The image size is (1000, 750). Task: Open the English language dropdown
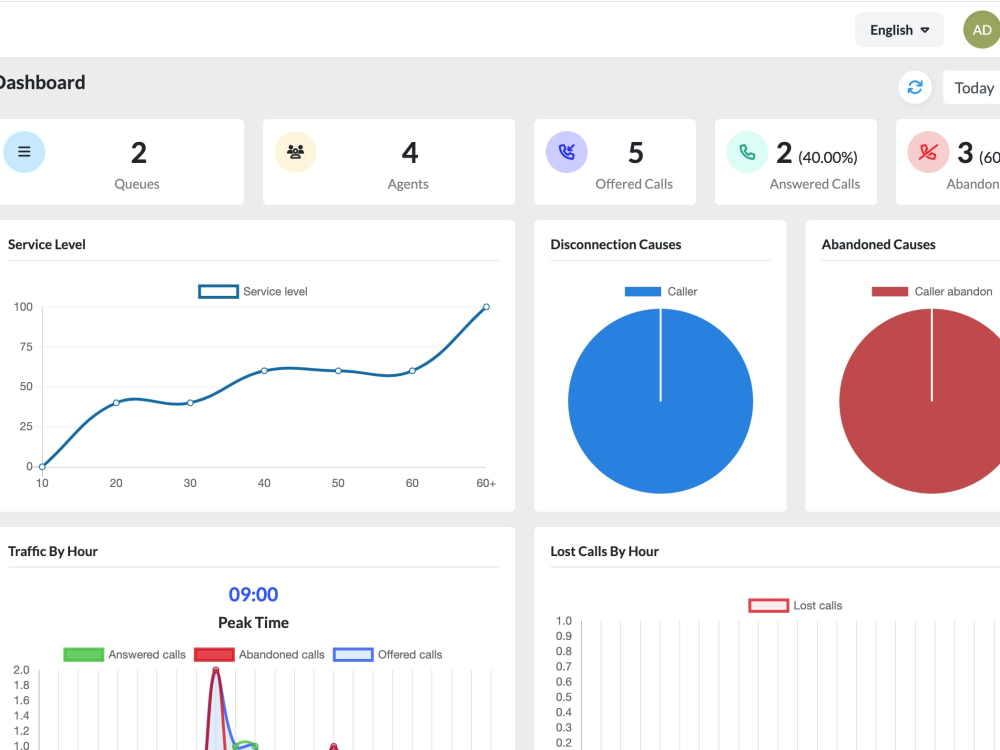pyautogui.click(x=899, y=30)
